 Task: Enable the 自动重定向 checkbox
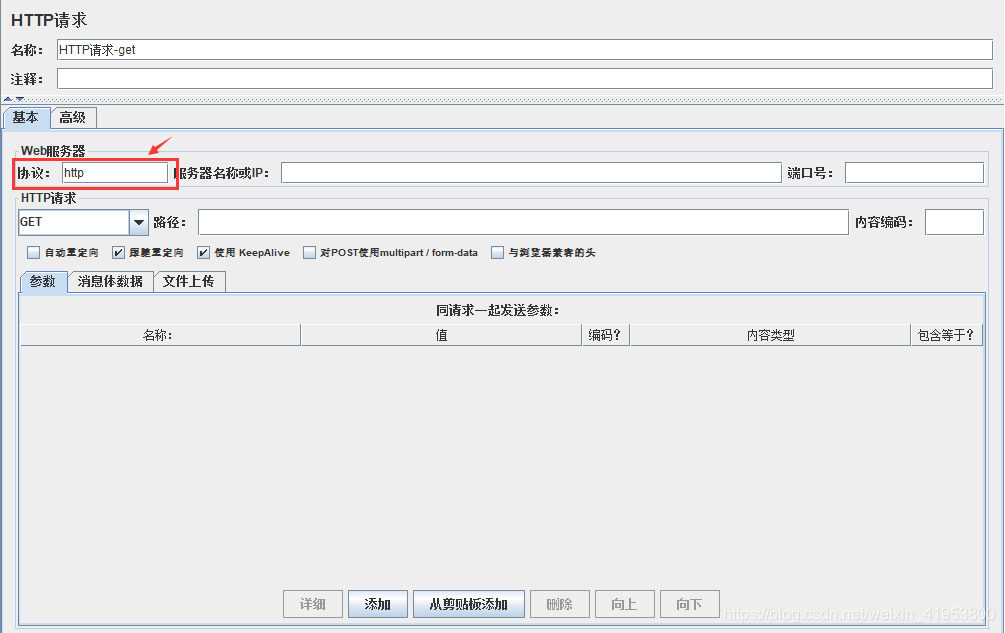tap(33, 252)
